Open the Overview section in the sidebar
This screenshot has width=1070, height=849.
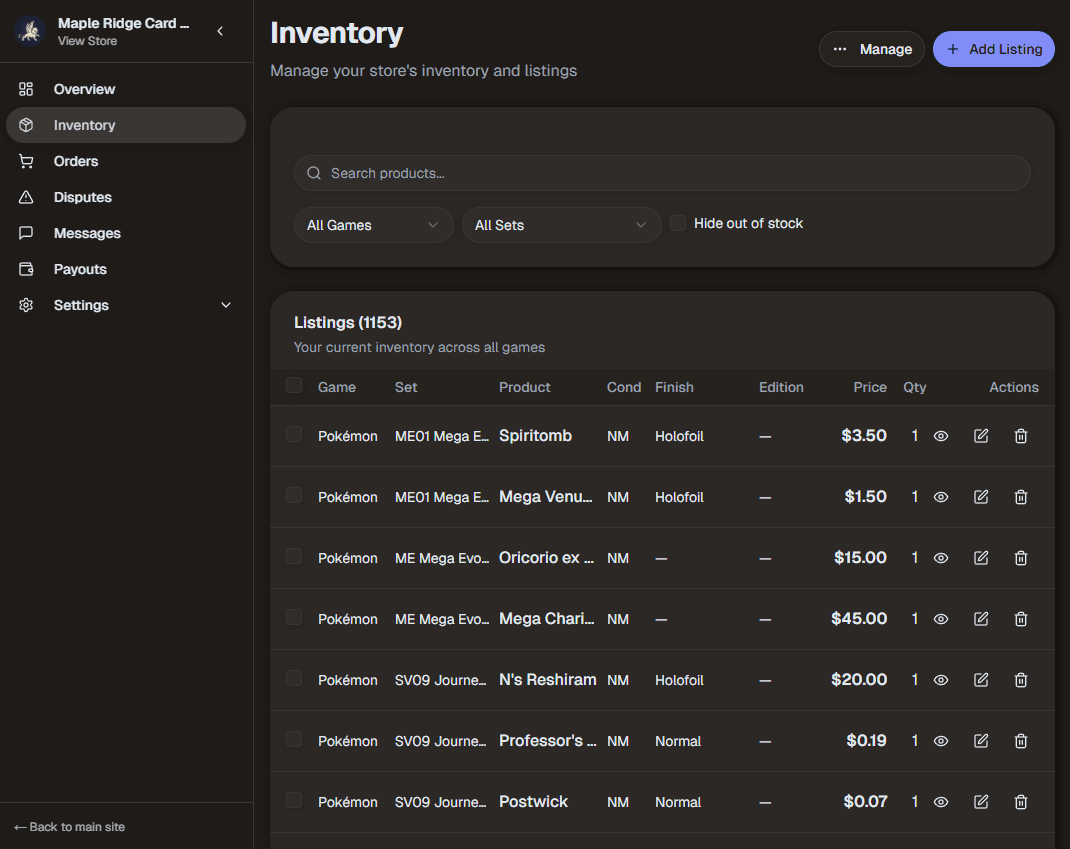tap(84, 89)
